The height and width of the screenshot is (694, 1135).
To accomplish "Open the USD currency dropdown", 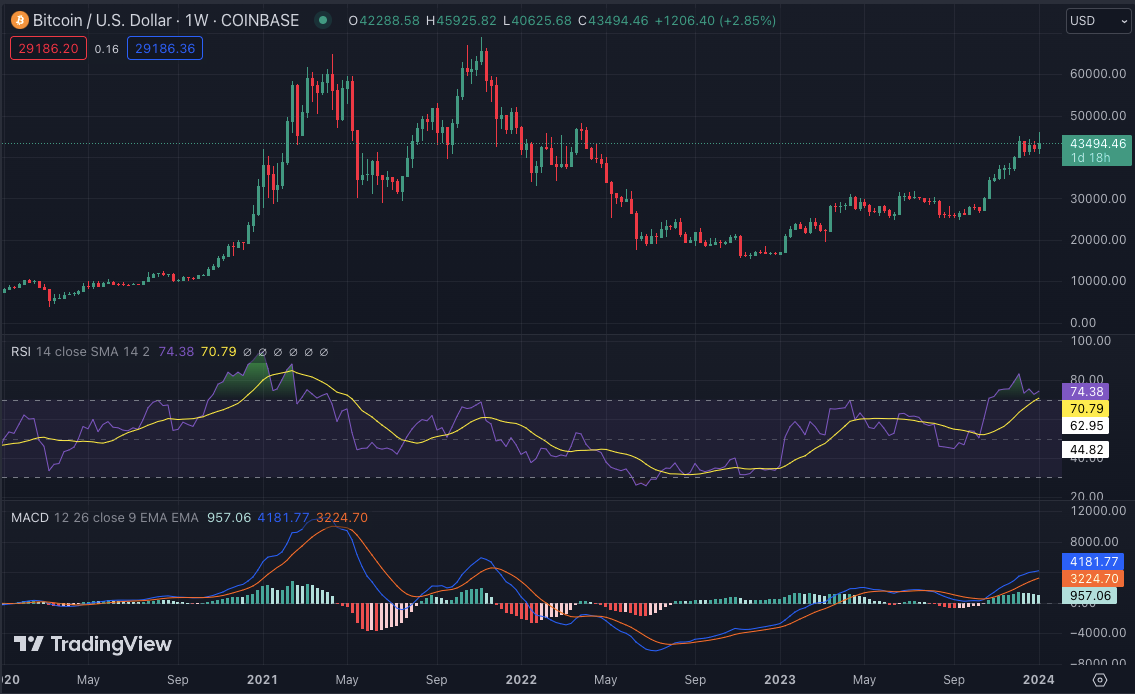I will tap(1097, 20).
